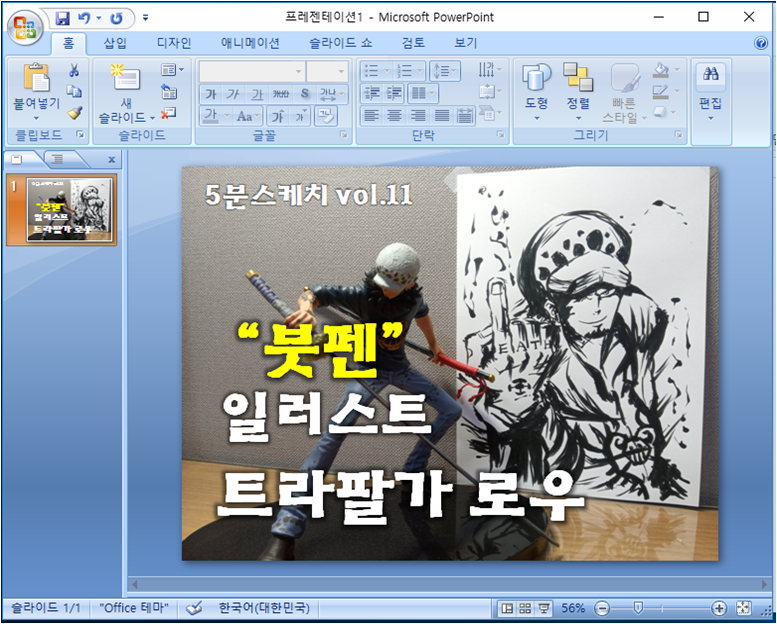Choose font color button
The height and width of the screenshot is (624, 777).
pos(211,116)
